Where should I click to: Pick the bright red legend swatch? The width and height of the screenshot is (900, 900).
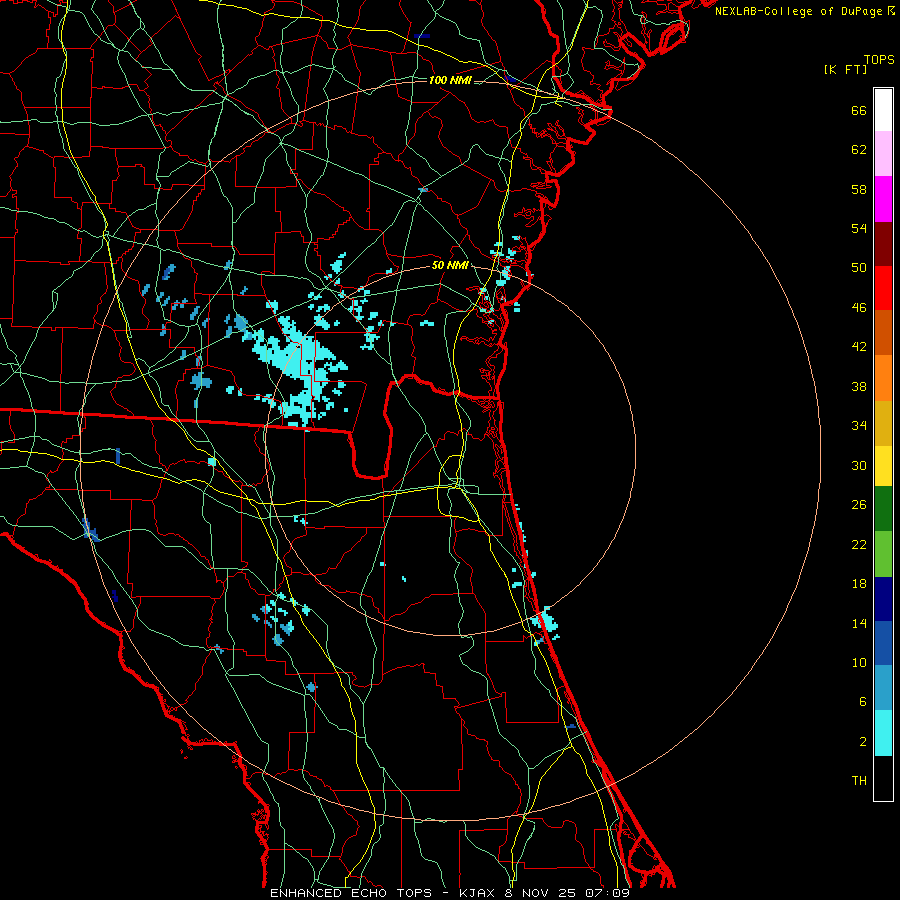883,288
